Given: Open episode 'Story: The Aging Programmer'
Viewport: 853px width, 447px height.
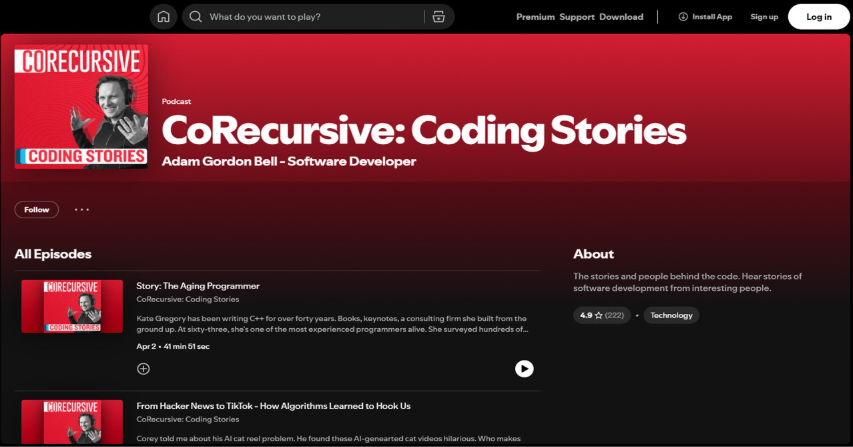Looking at the screenshot, I should [x=197, y=286].
